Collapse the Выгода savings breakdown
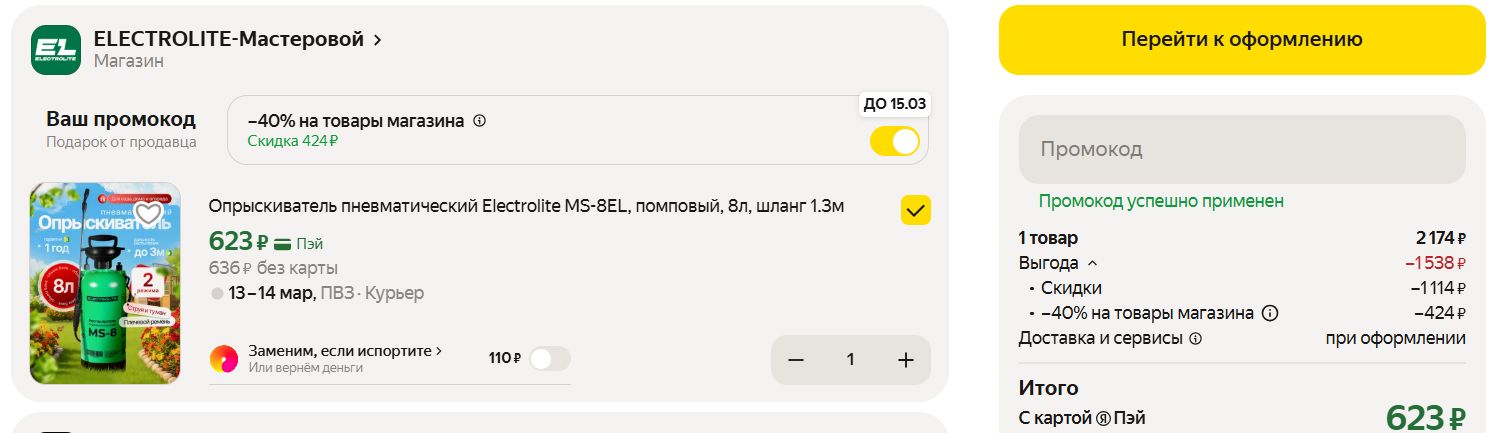This screenshot has width=1491, height=433. pyautogui.click(x=1092, y=264)
